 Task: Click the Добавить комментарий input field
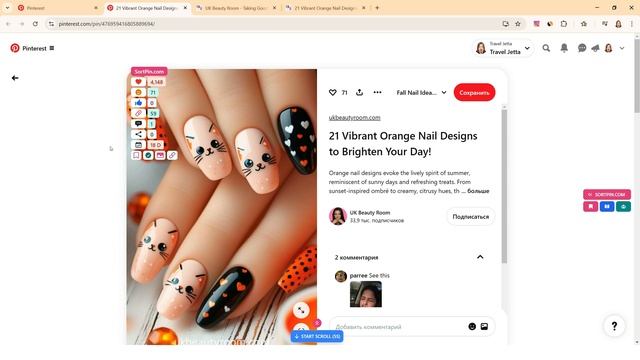point(398,327)
